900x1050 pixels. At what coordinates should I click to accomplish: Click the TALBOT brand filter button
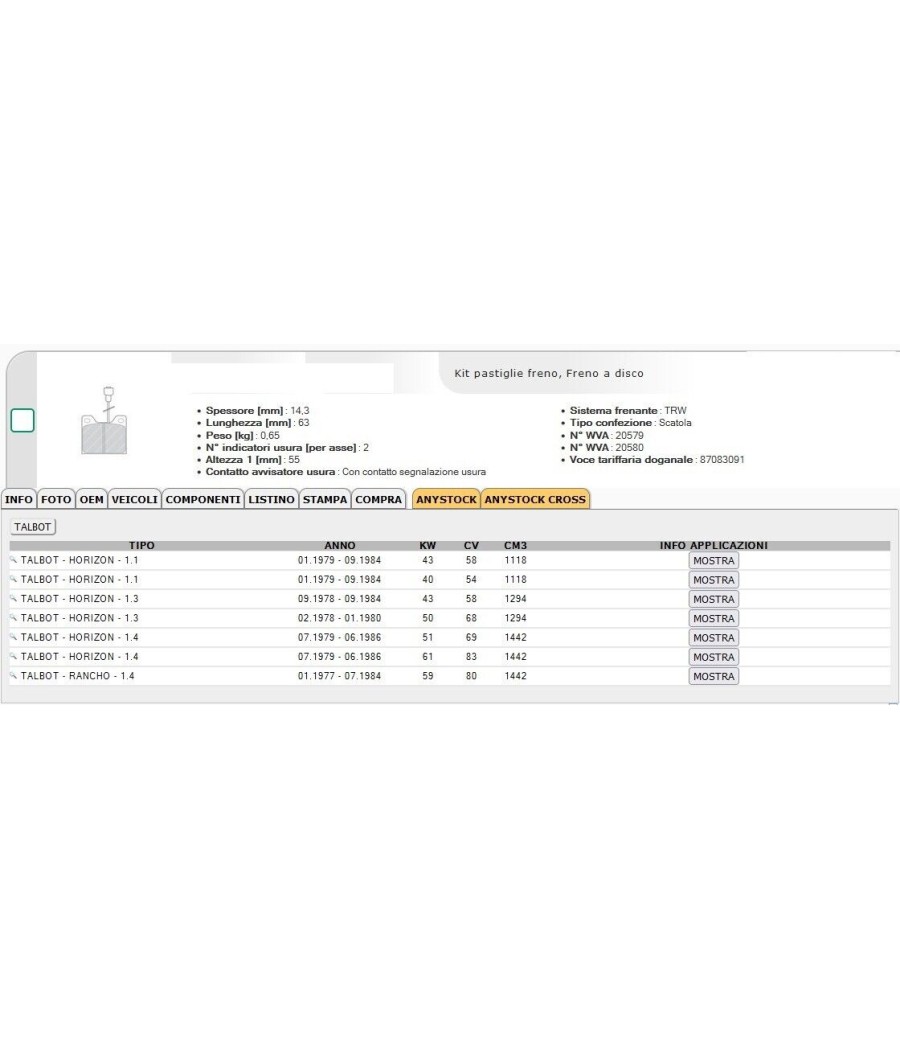pyautogui.click(x=33, y=527)
